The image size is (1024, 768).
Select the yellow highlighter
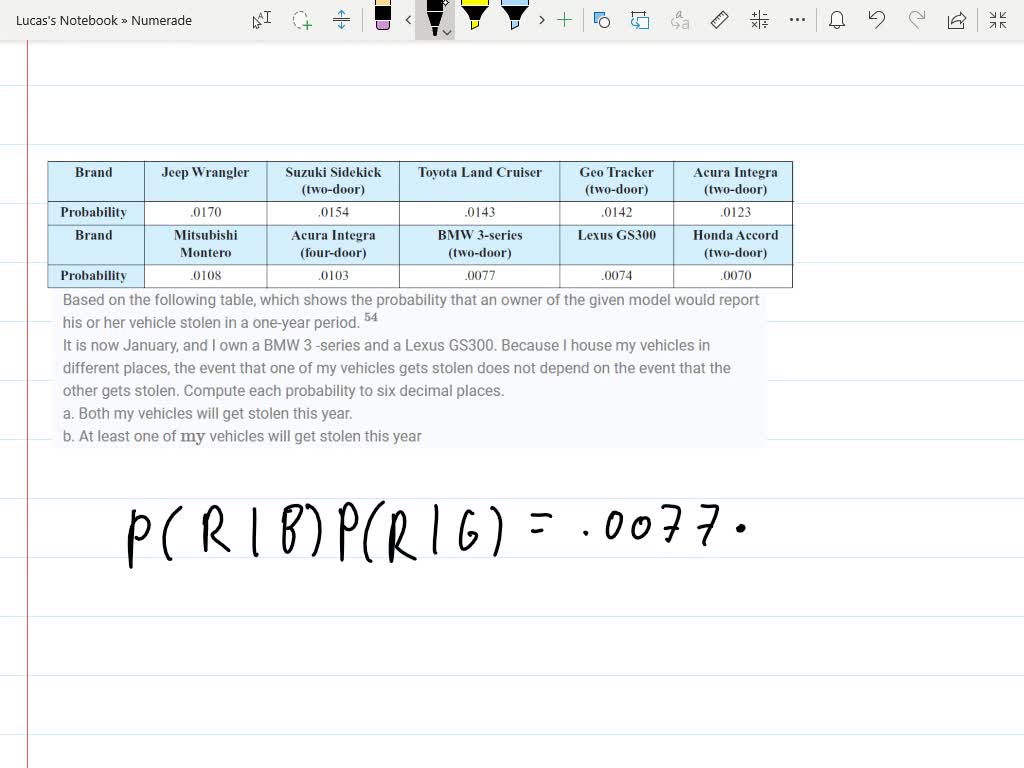tap(474, 18)
